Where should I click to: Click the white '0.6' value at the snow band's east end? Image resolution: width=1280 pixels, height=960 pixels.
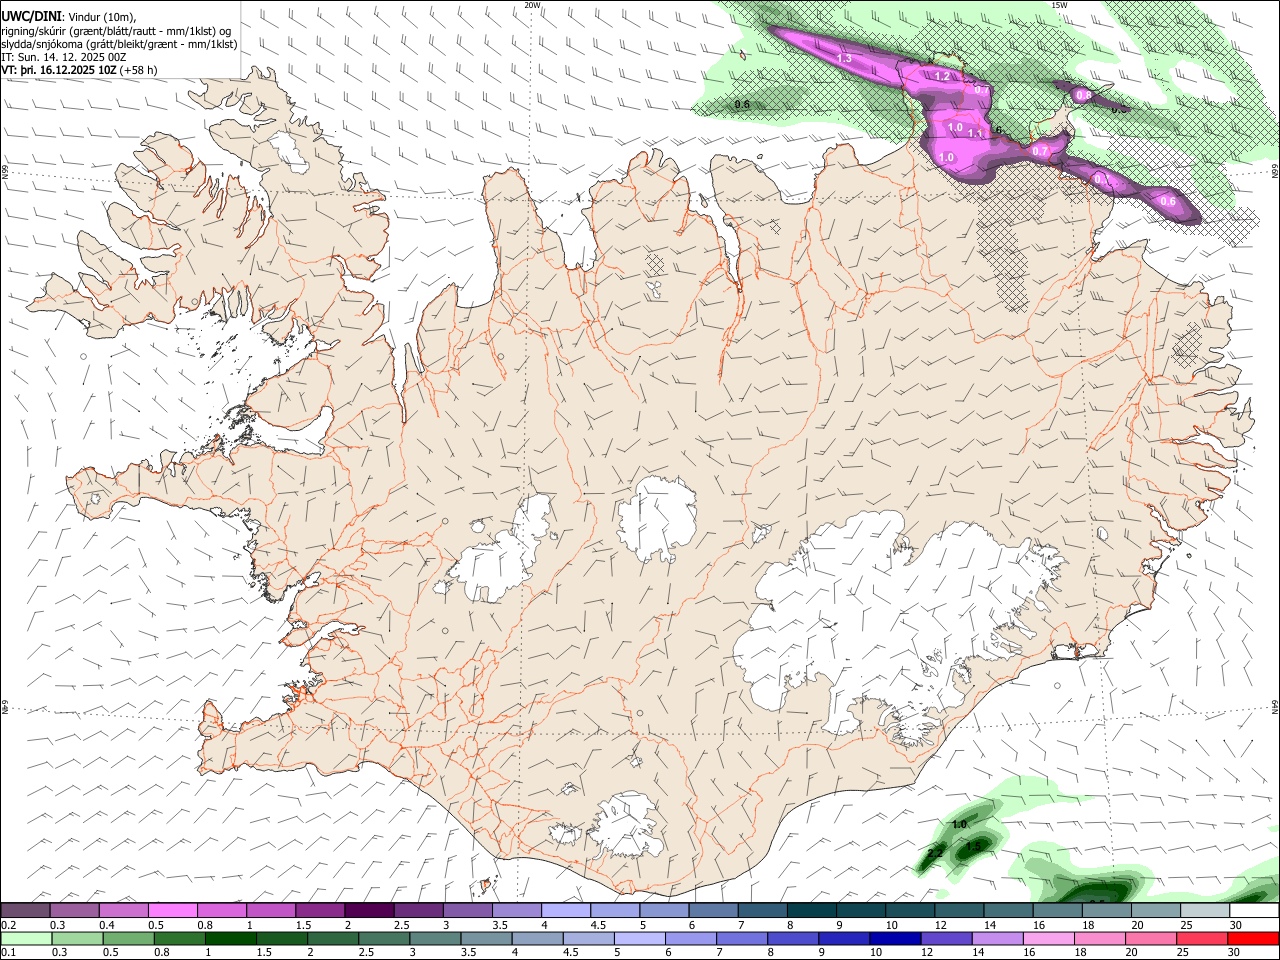point(1167,201)
